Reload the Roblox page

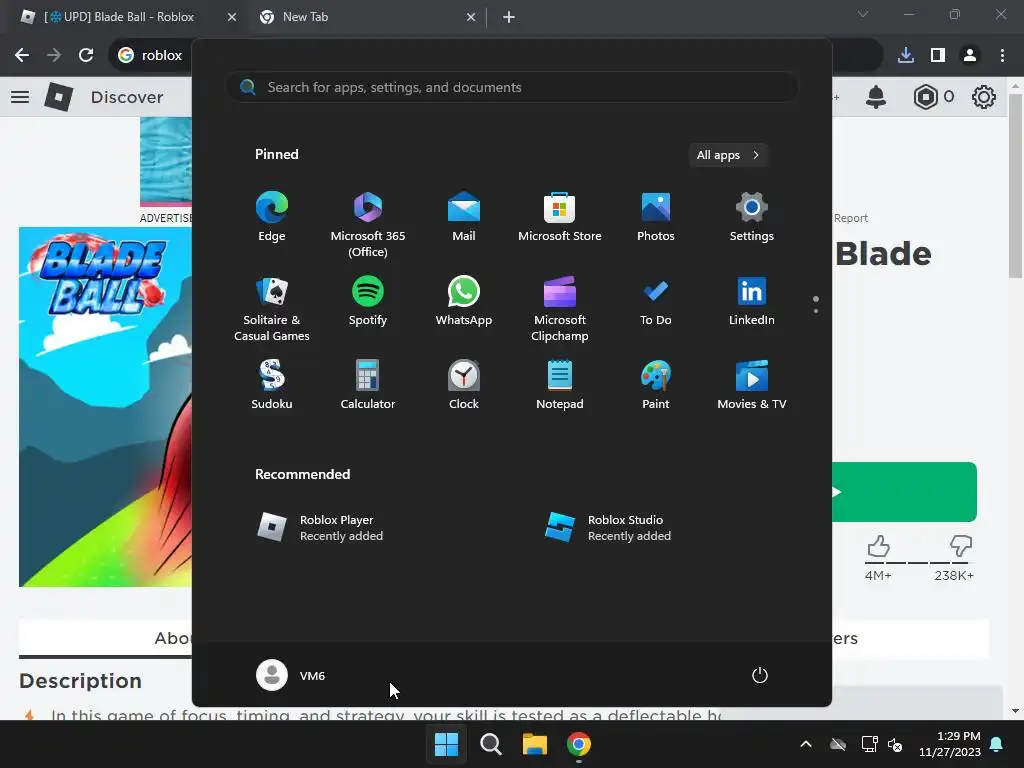point(86,55)
